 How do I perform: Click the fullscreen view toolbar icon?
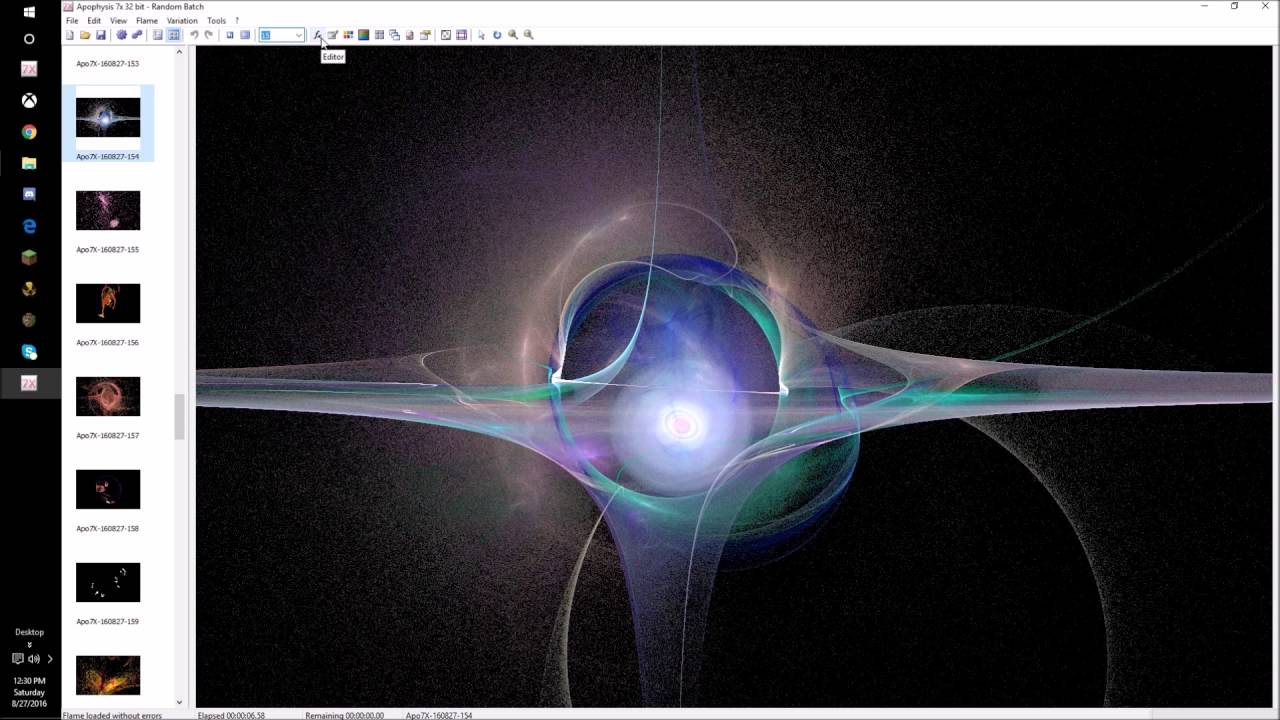245,35
